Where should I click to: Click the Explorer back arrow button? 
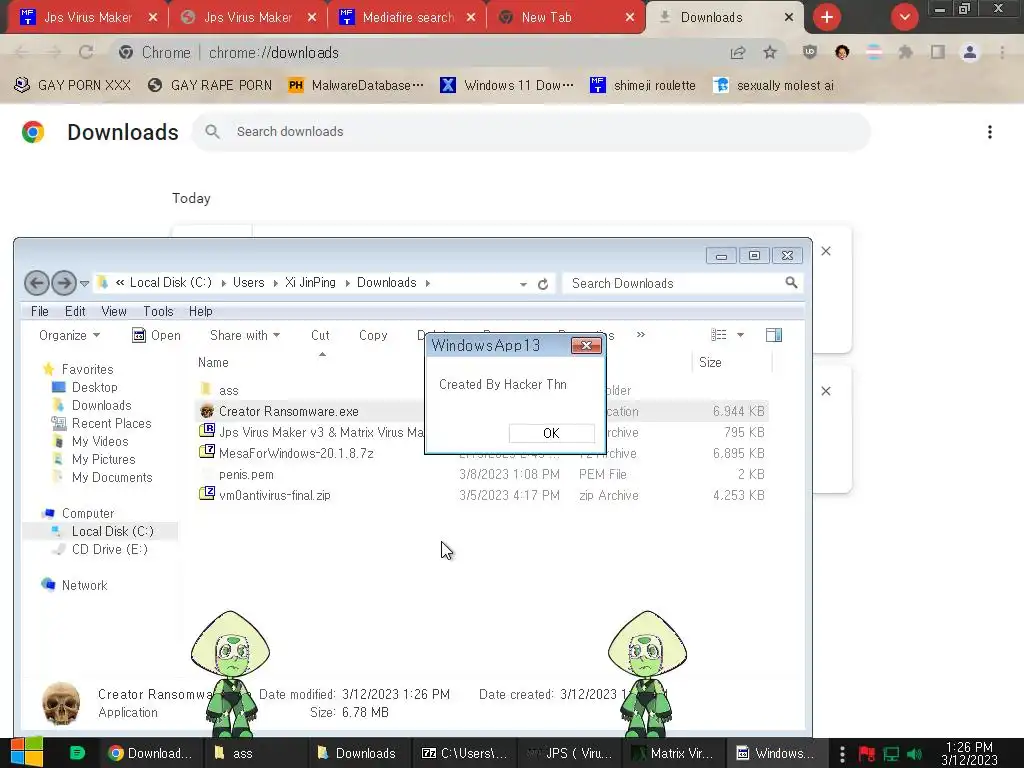37,283
